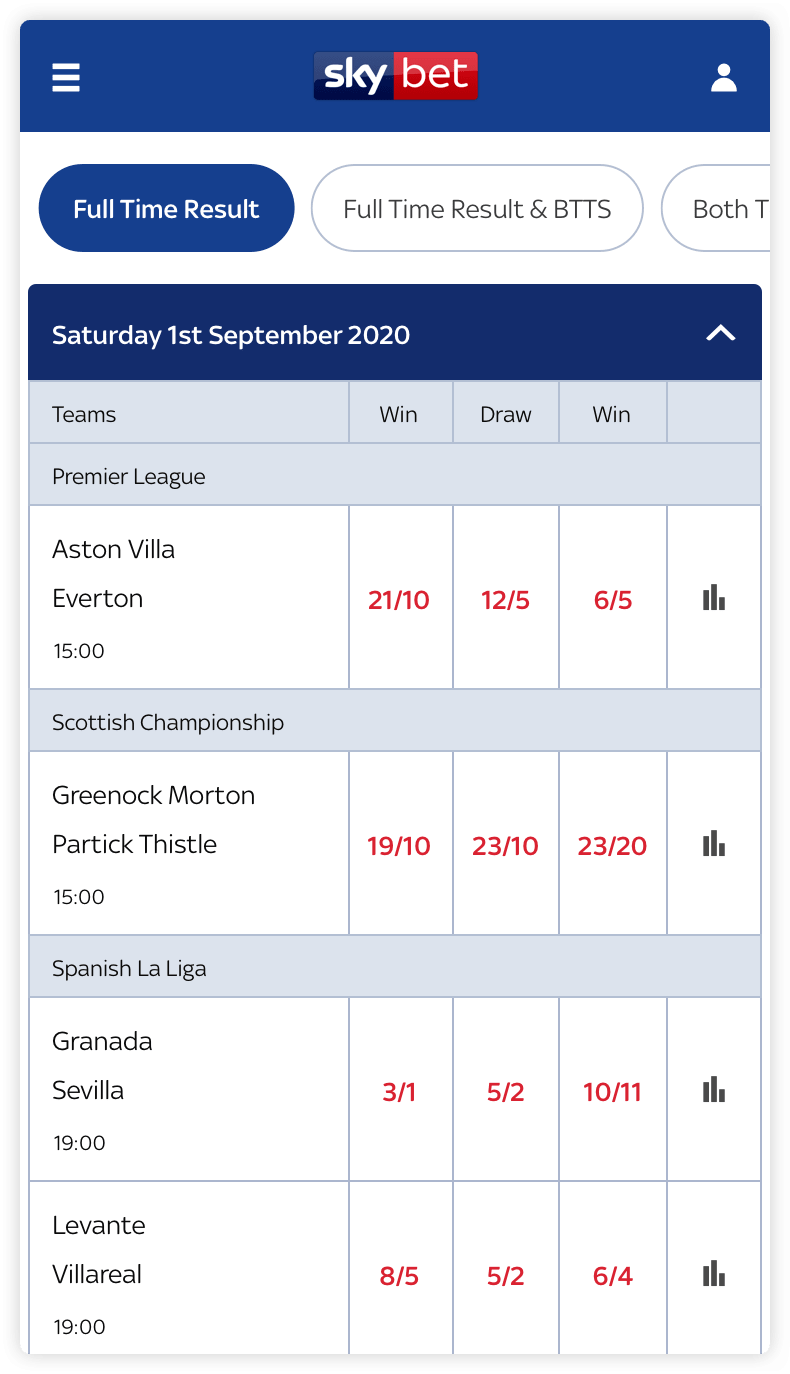Screen dimensions: 790x1374
Task: Click the Sky Bet logo
Action: pos(395,75)
